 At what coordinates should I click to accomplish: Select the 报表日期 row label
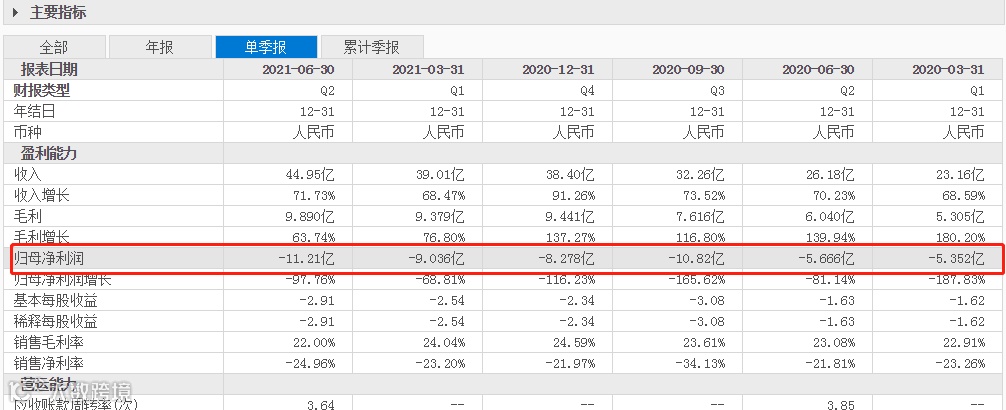(49, 69)
